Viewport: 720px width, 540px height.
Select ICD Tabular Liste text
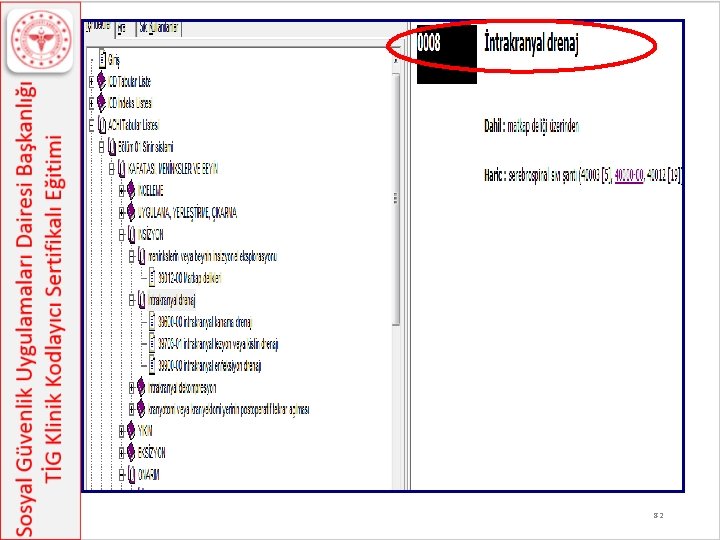[129, 82]
